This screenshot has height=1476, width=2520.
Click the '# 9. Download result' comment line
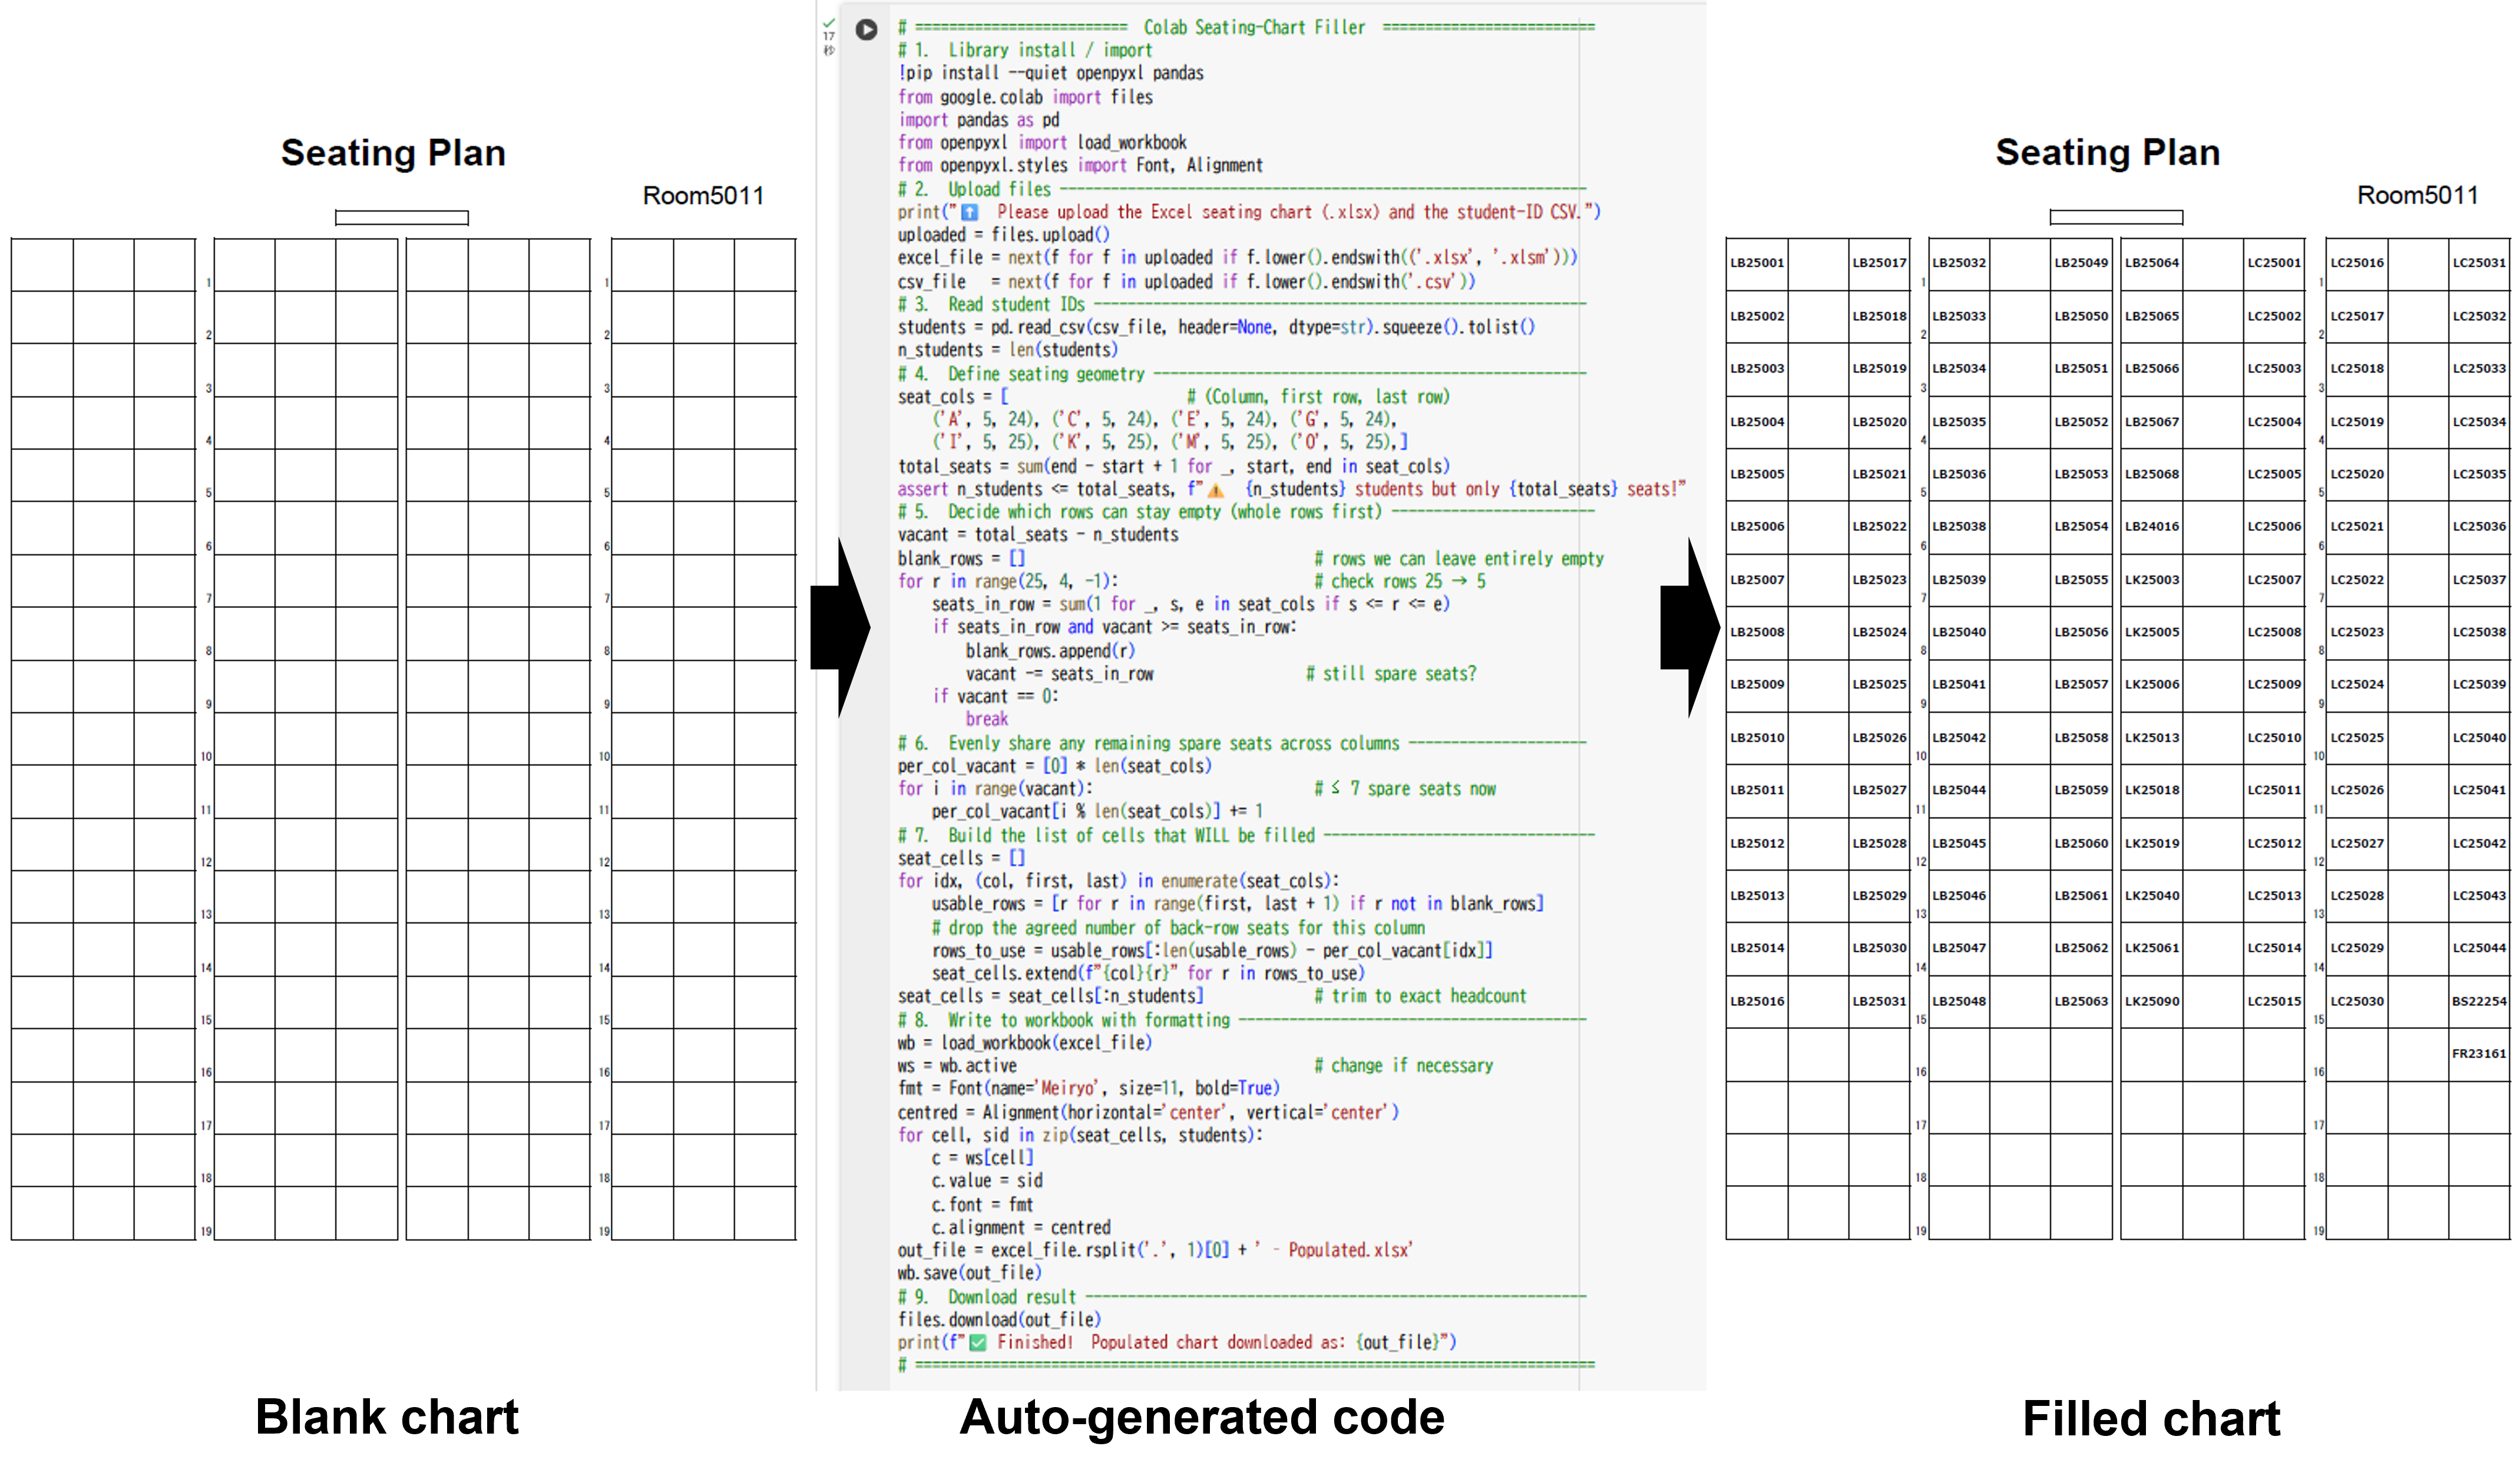(x=987, y=1297)
